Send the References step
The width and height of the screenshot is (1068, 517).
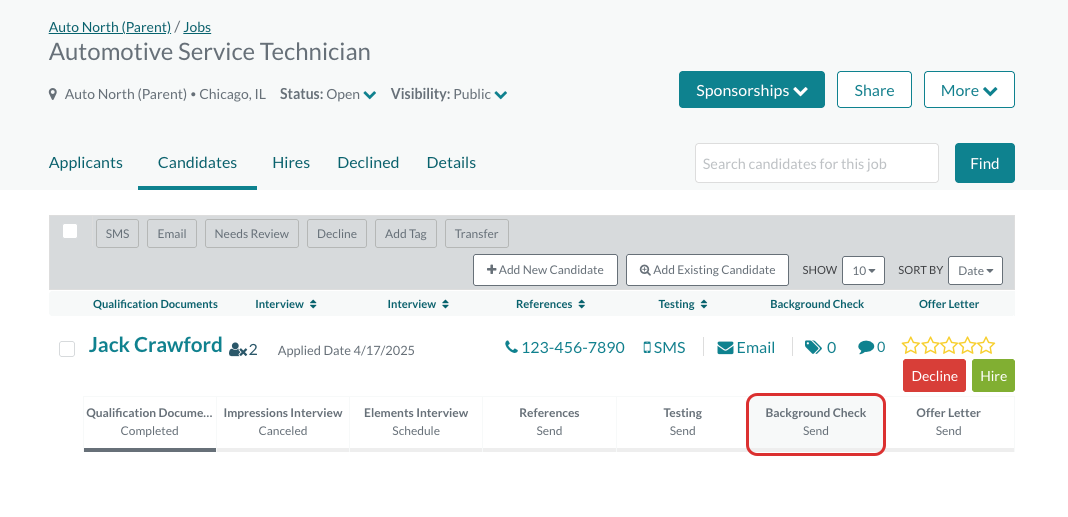click(549, 422)
